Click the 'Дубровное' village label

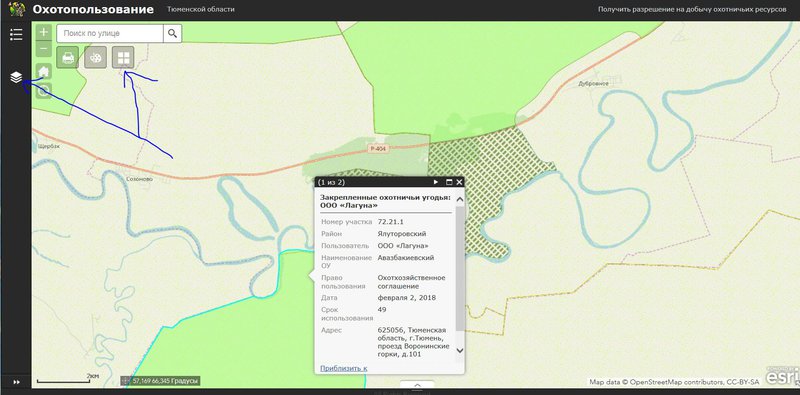tap(593, 84)
